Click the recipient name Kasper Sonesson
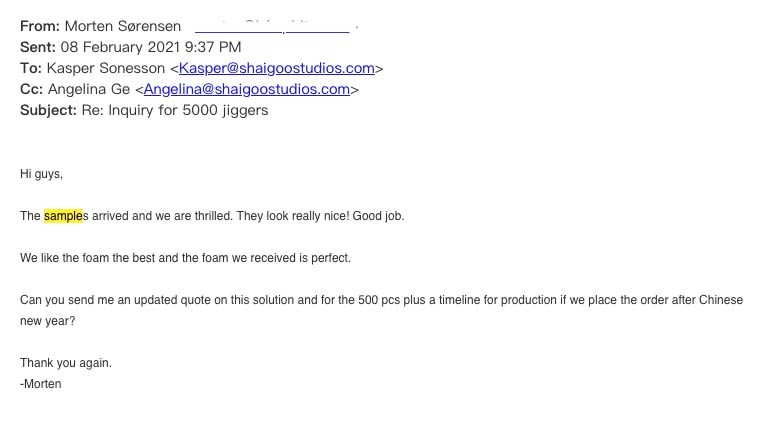784x444 pixels. tap(106, 68)
